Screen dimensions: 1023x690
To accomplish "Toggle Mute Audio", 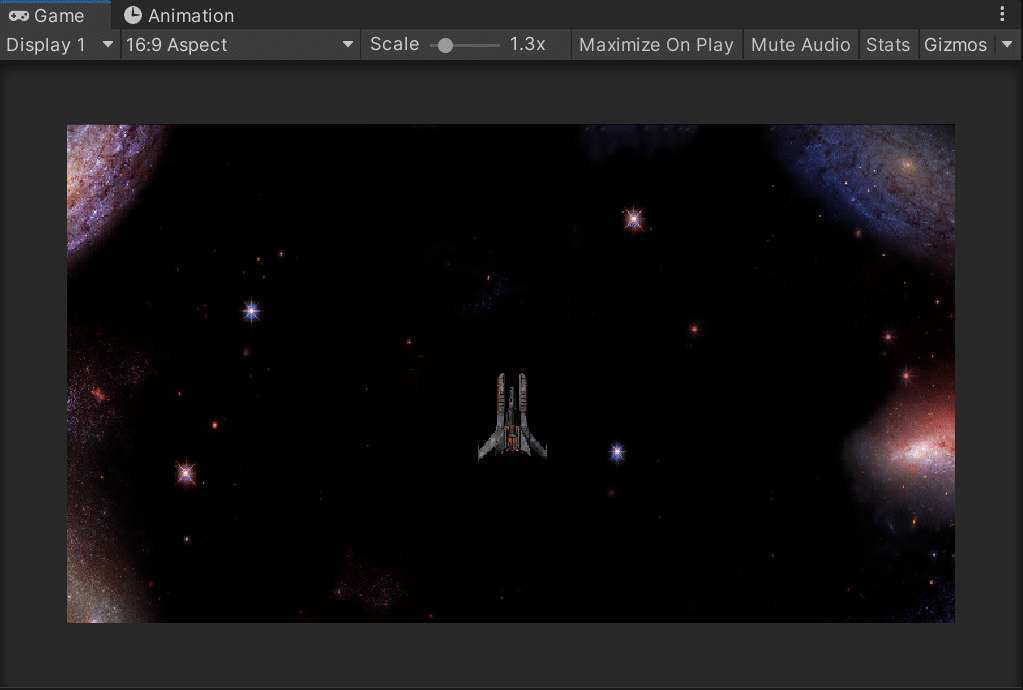I will [x=801, y=44].
